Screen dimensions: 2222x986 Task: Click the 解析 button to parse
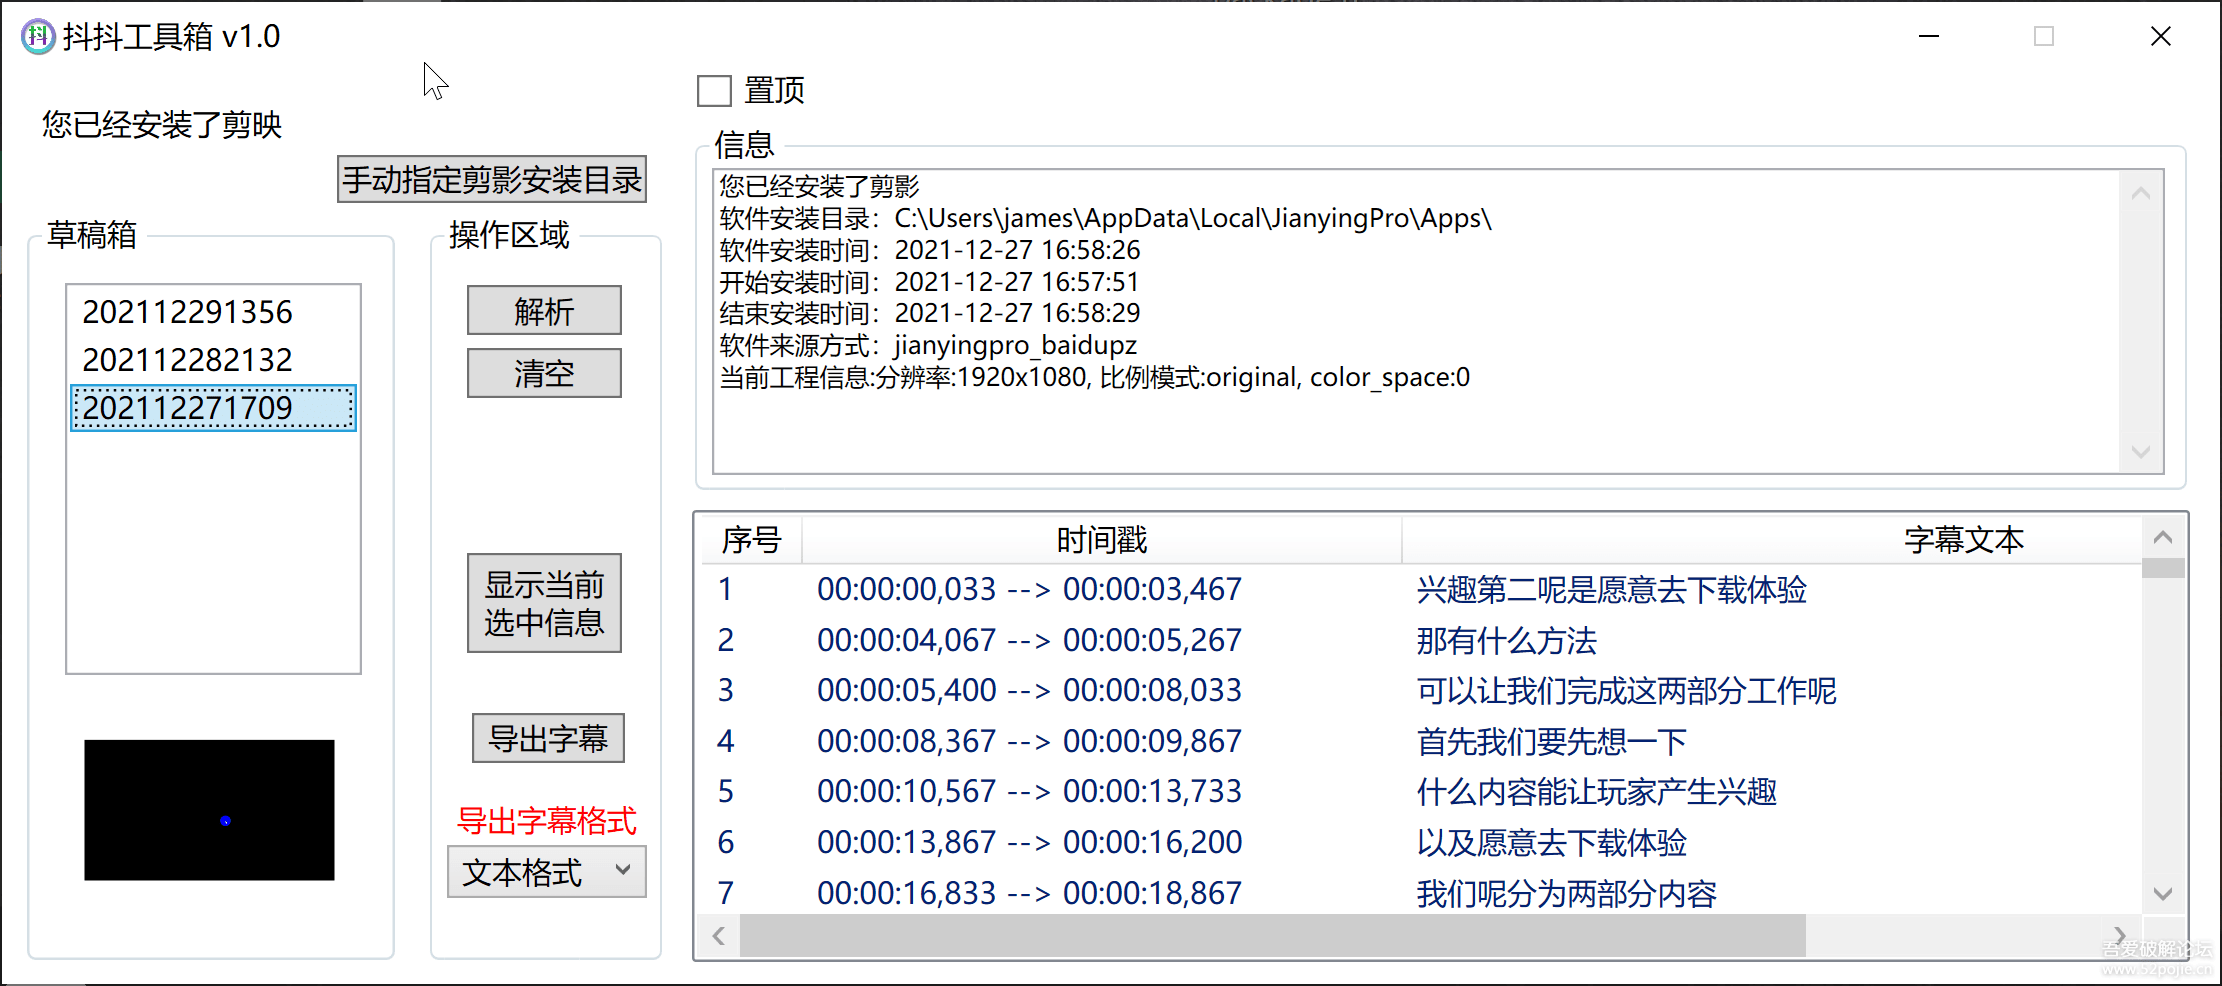click(543, 311)
